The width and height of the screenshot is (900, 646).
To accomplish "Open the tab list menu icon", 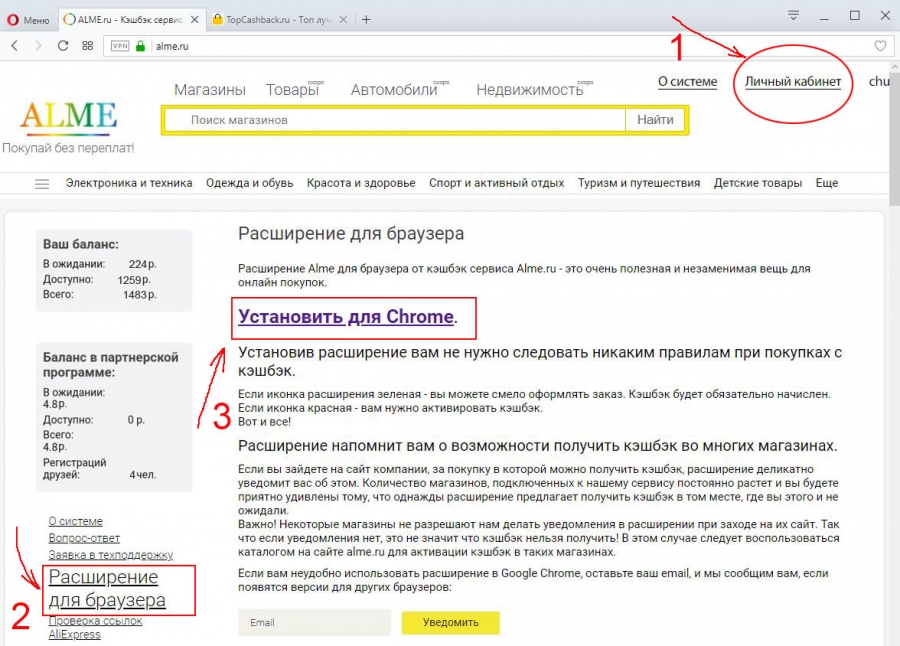I will [x=793, y=16].
